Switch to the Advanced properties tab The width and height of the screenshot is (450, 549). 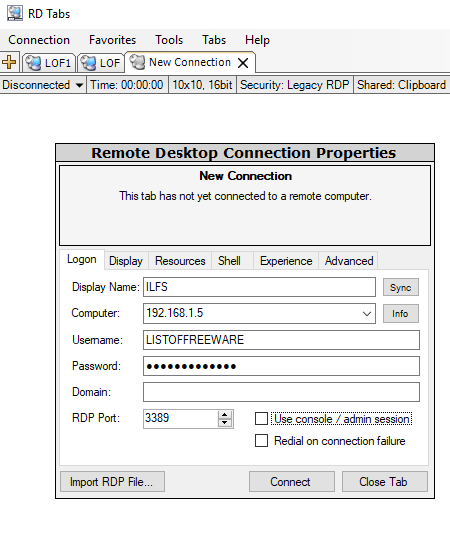click(x=349, y=261)
